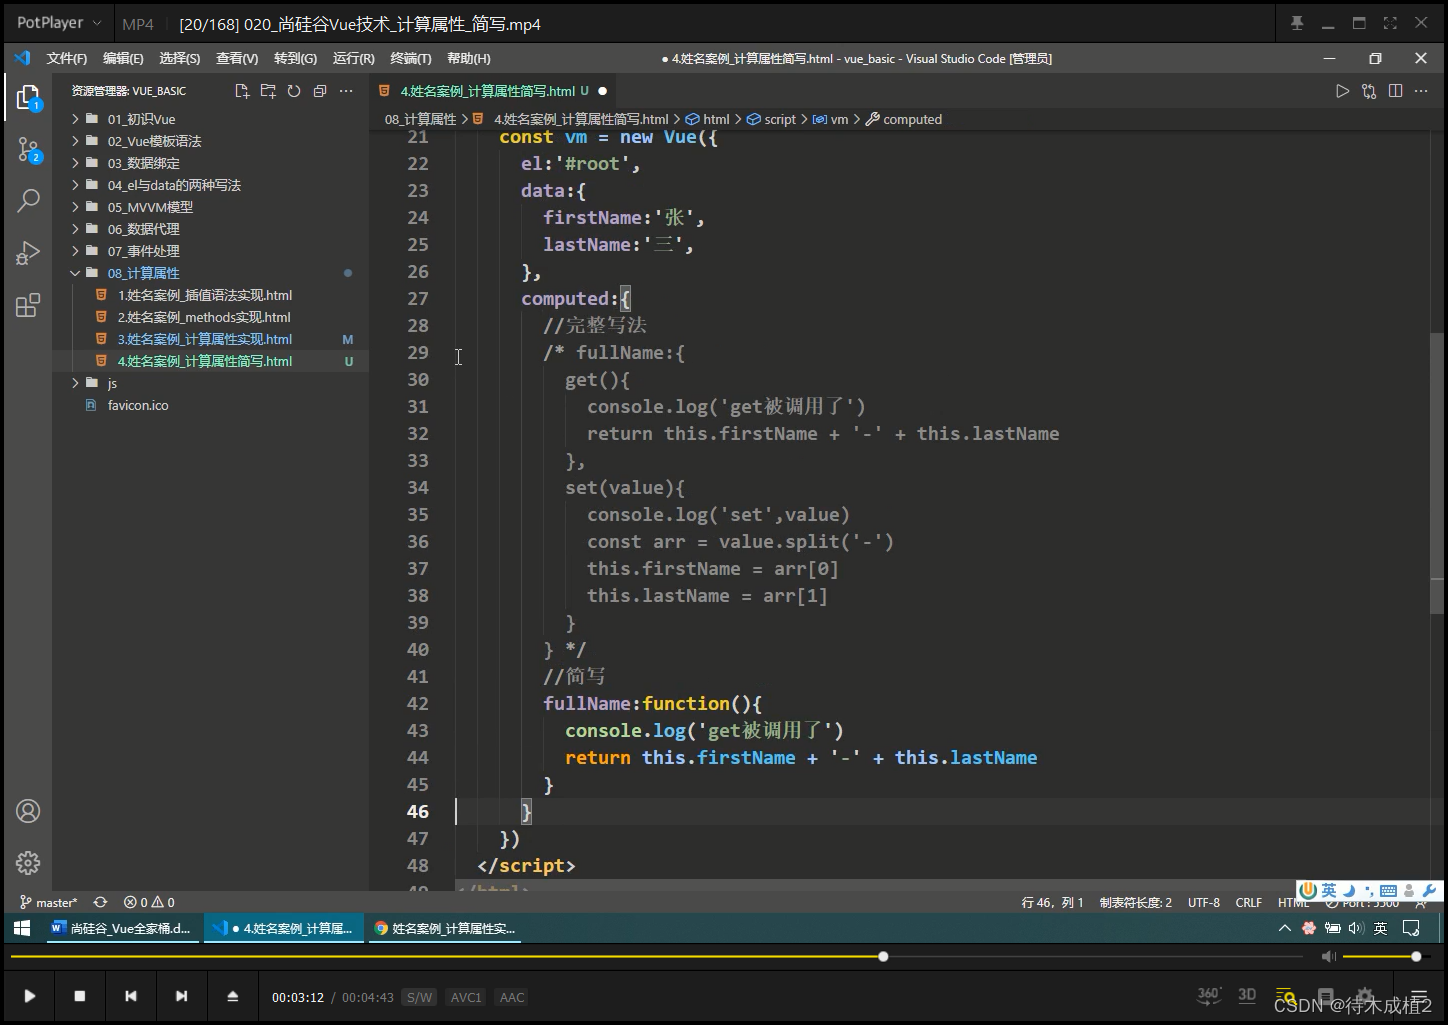Viewport: 1448px width, 1025px height.
Task: Enable PotPlayer 3D mode icon
Action: click(1247, 995)
